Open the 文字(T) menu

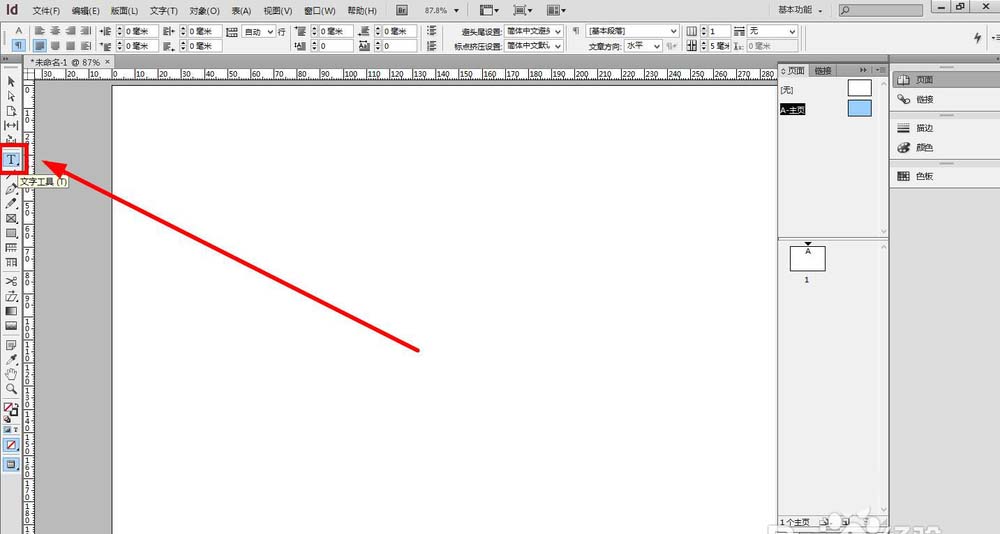(x=164, y=11)
